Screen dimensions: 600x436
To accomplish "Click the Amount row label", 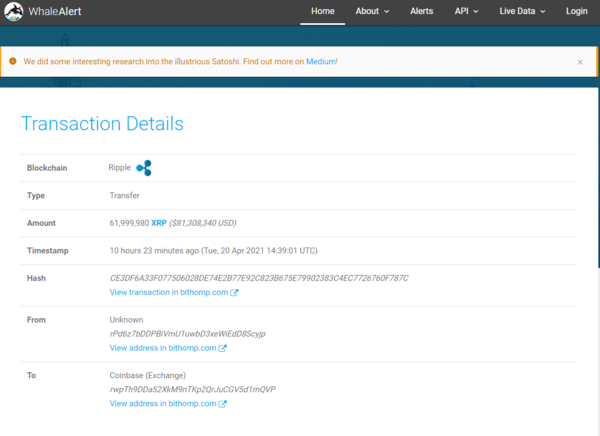I will click(41, 223).
